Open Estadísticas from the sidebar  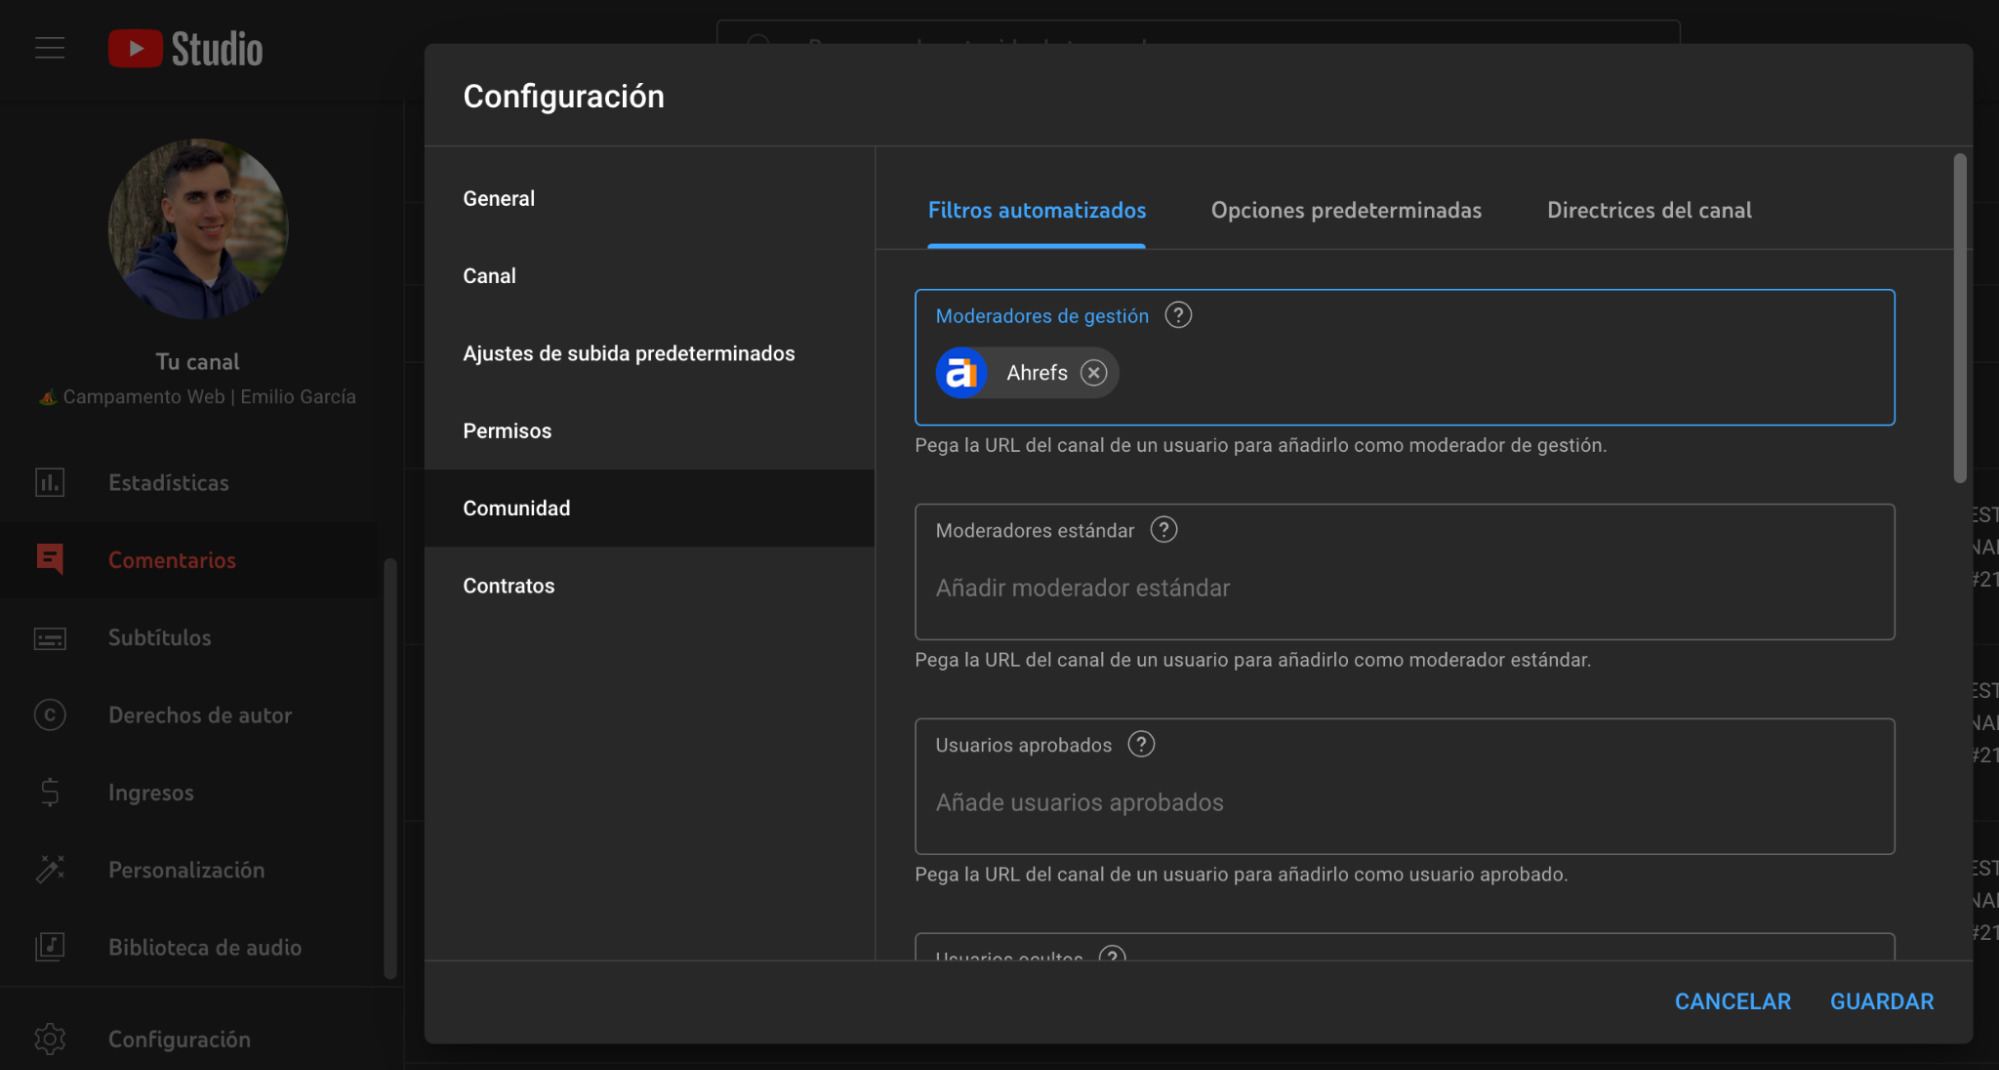[x=168, y=482]
